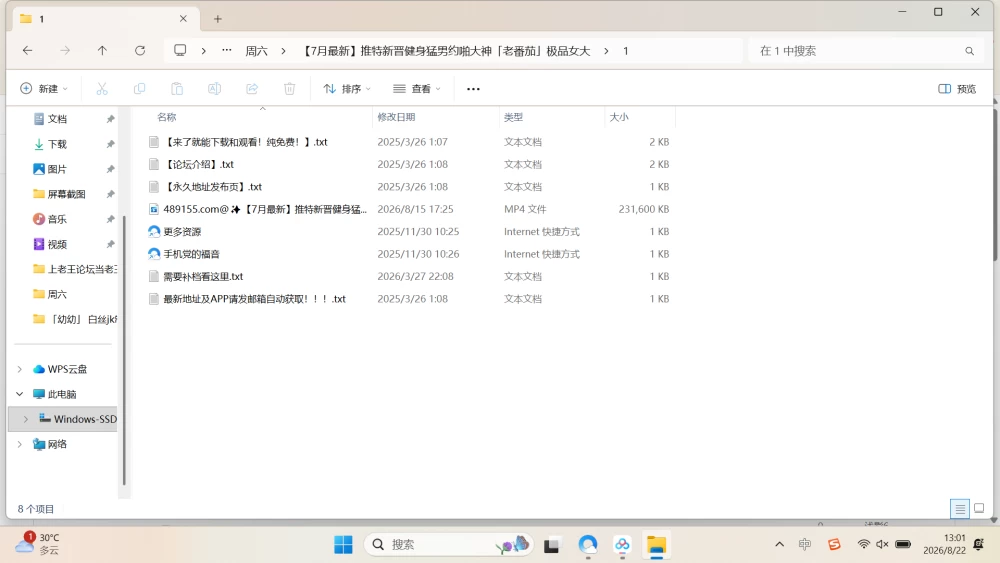The image size is (1000, 563).
Task: Open the Task View icon on the taskbar
Action: pos(552,545)
